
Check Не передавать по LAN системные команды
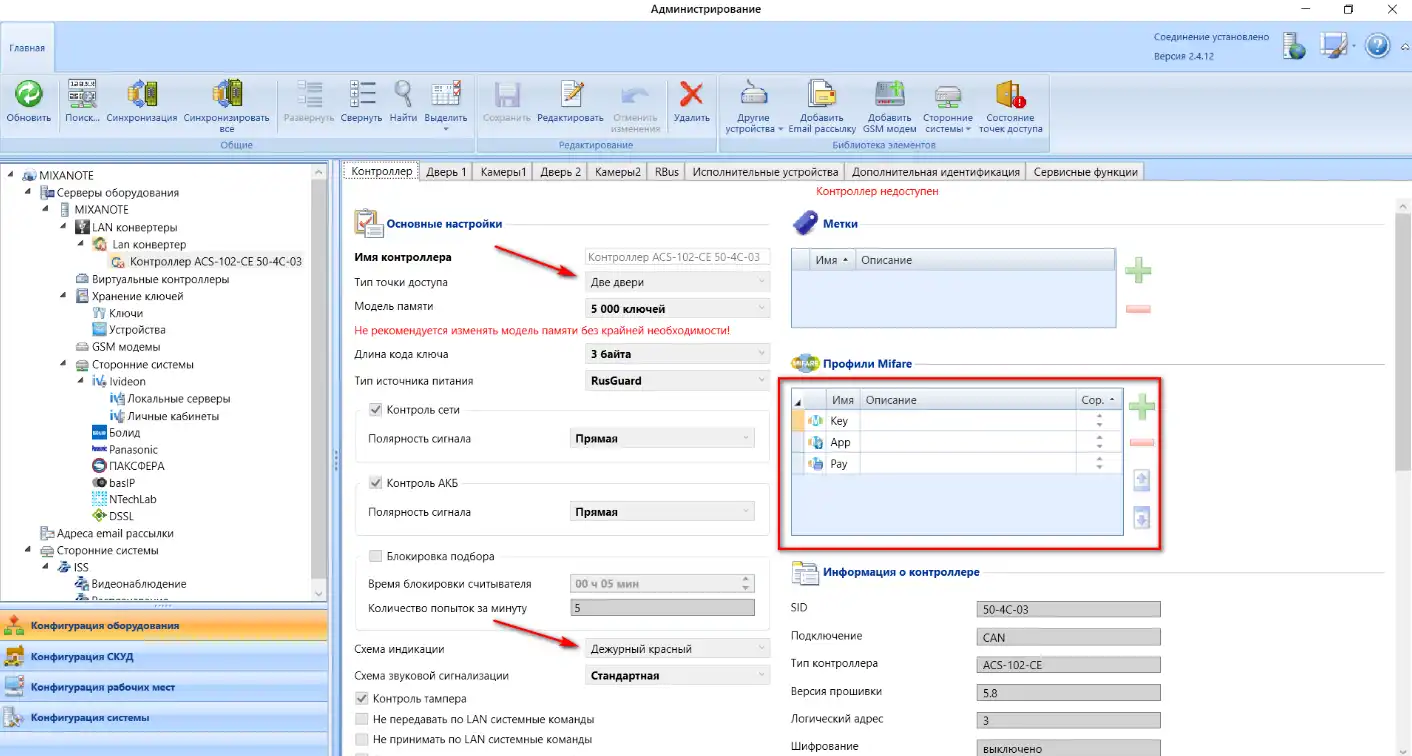(x=362, y=719)
